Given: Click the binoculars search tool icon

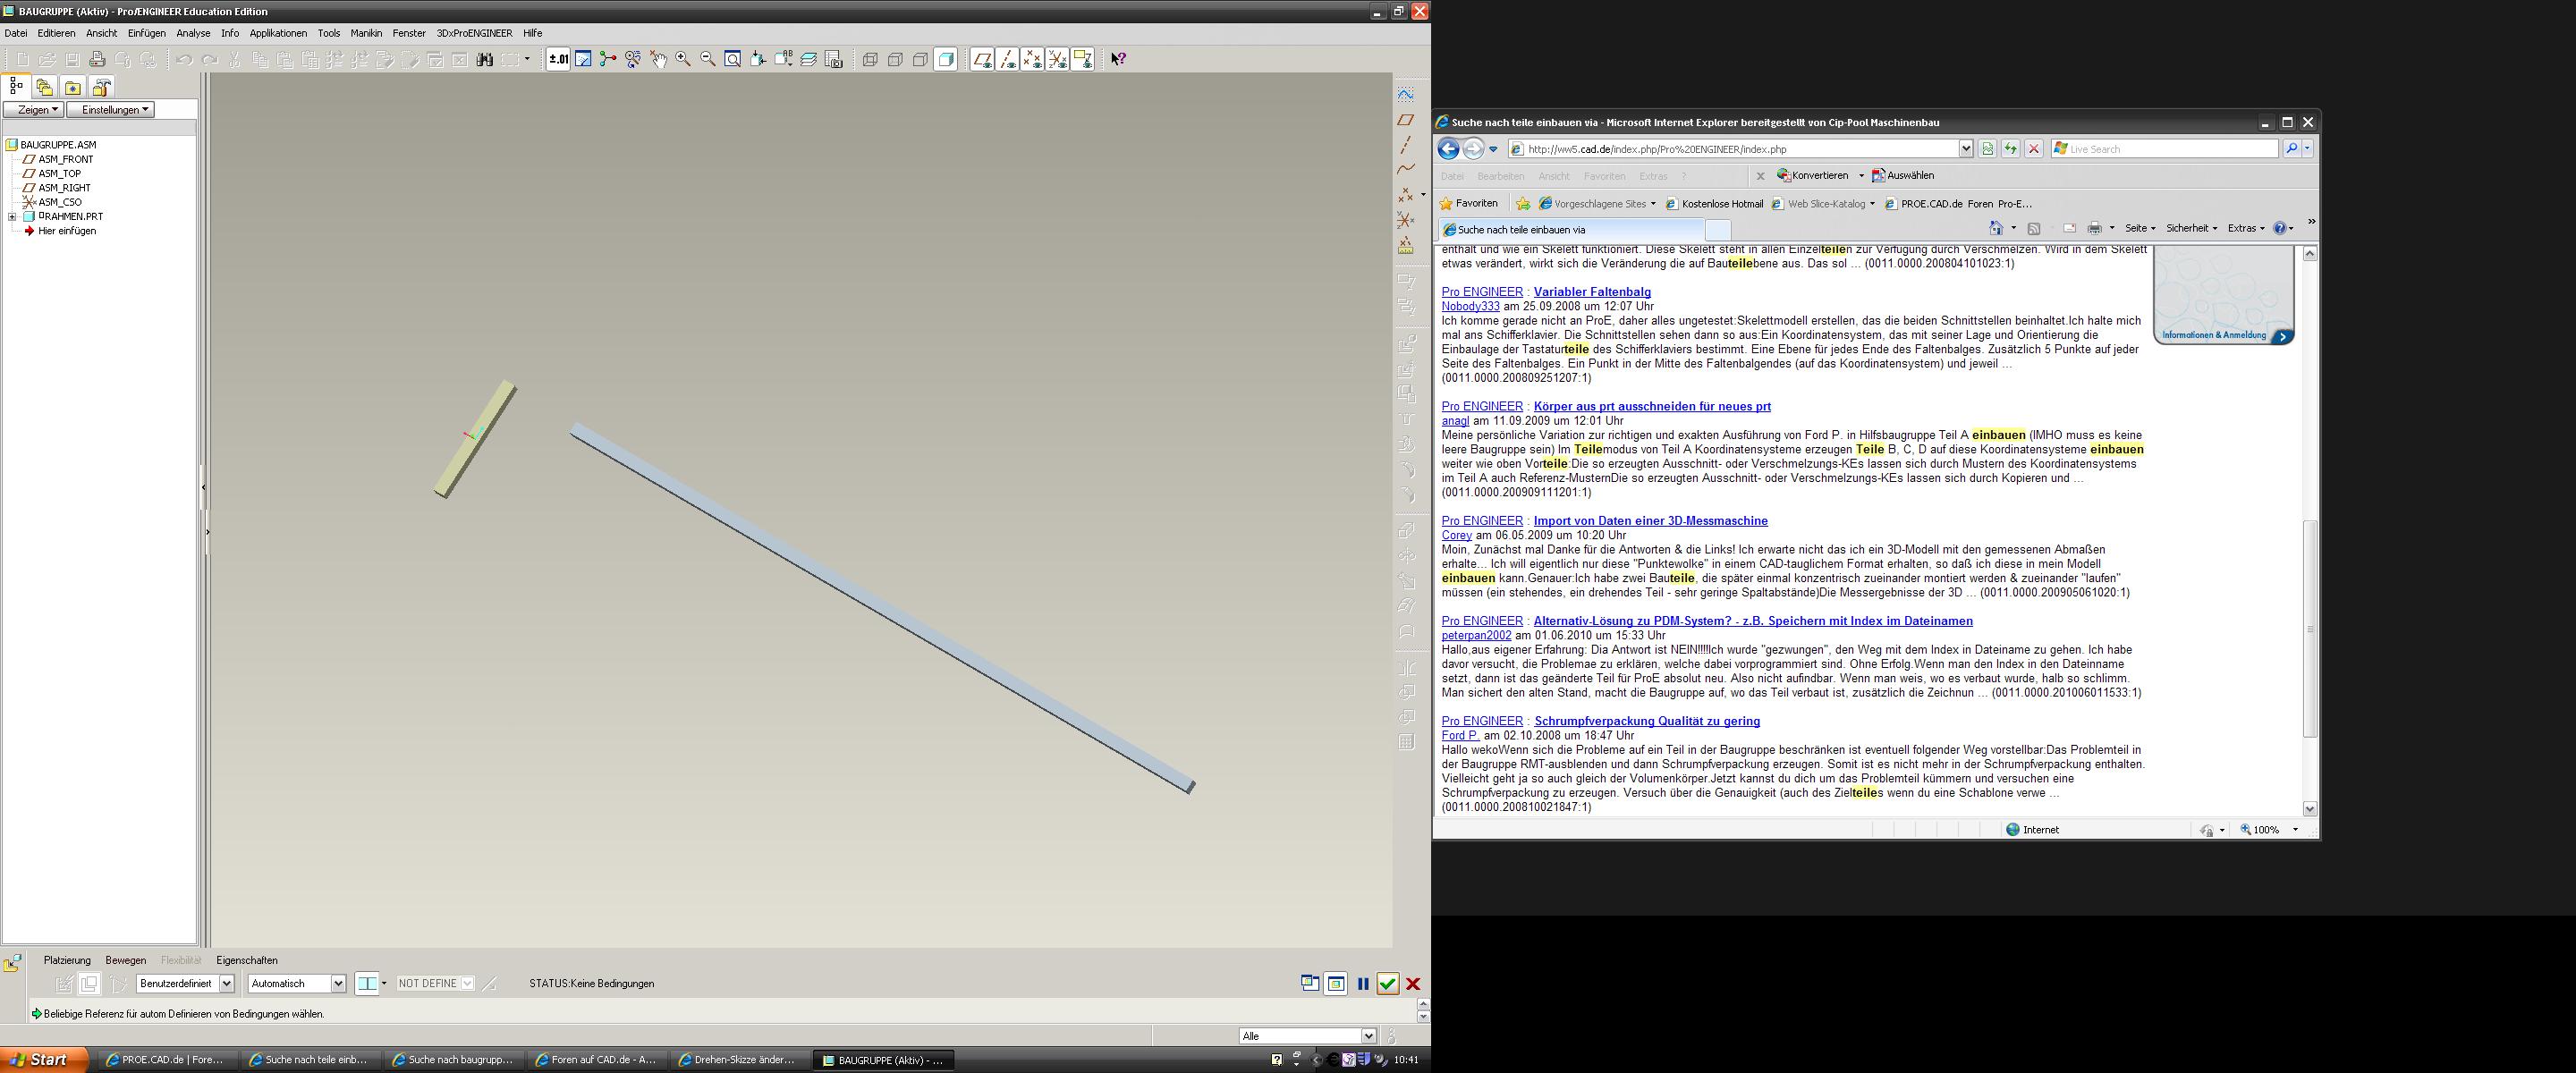Looking at the screenshot, I should point(485,60).
